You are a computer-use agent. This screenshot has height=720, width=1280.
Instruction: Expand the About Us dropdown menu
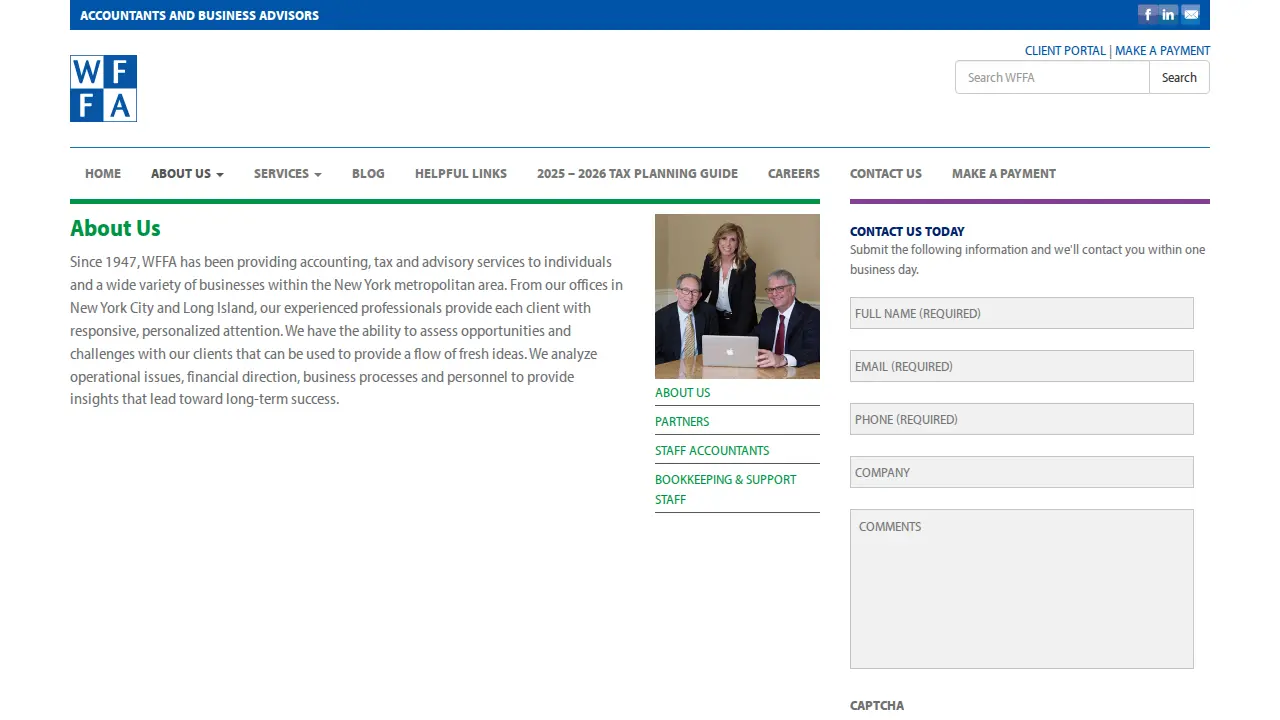187,174
